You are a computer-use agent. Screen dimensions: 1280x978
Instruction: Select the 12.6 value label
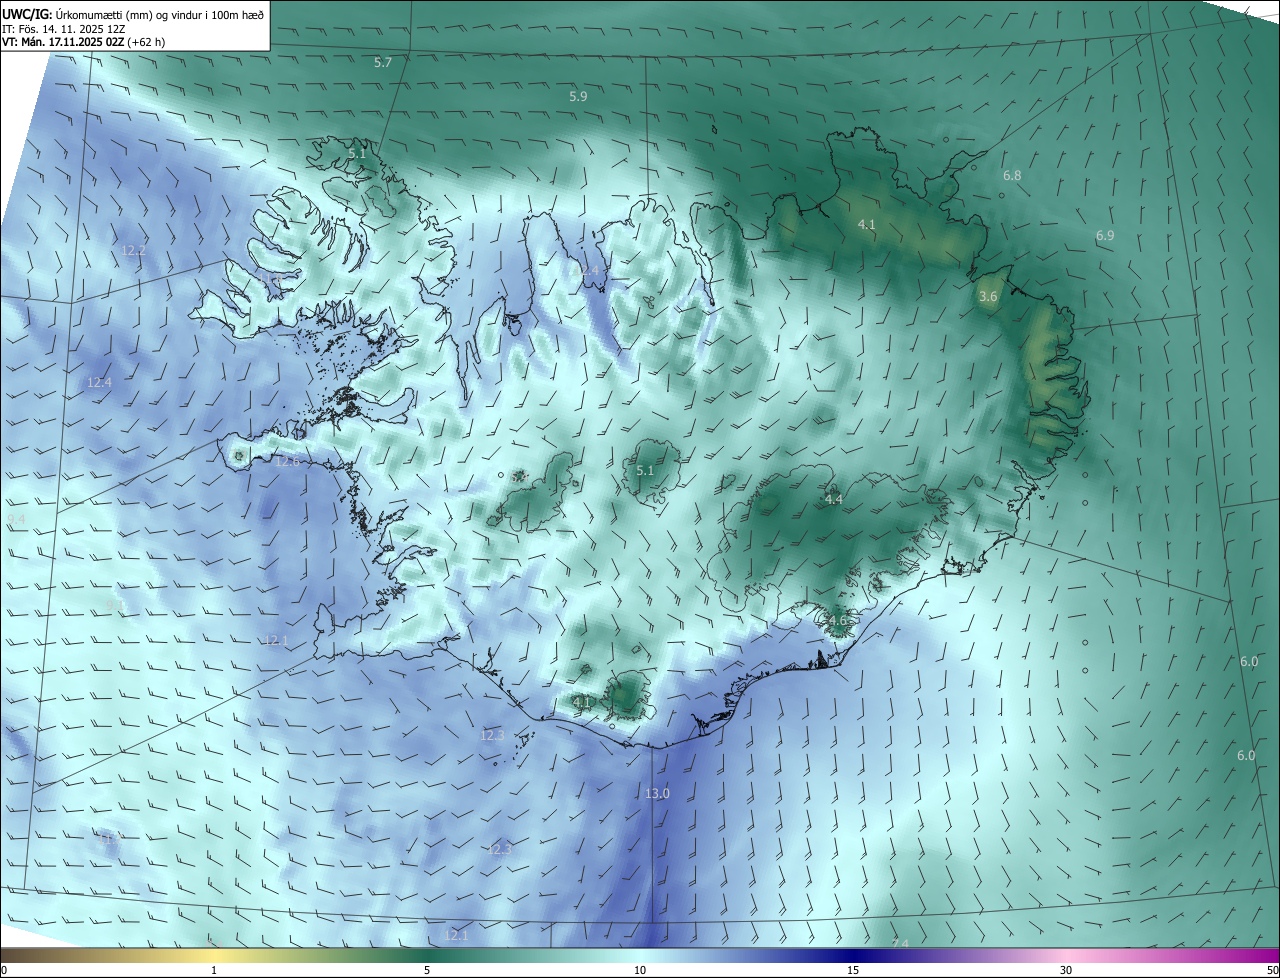[x=288, y=462]
